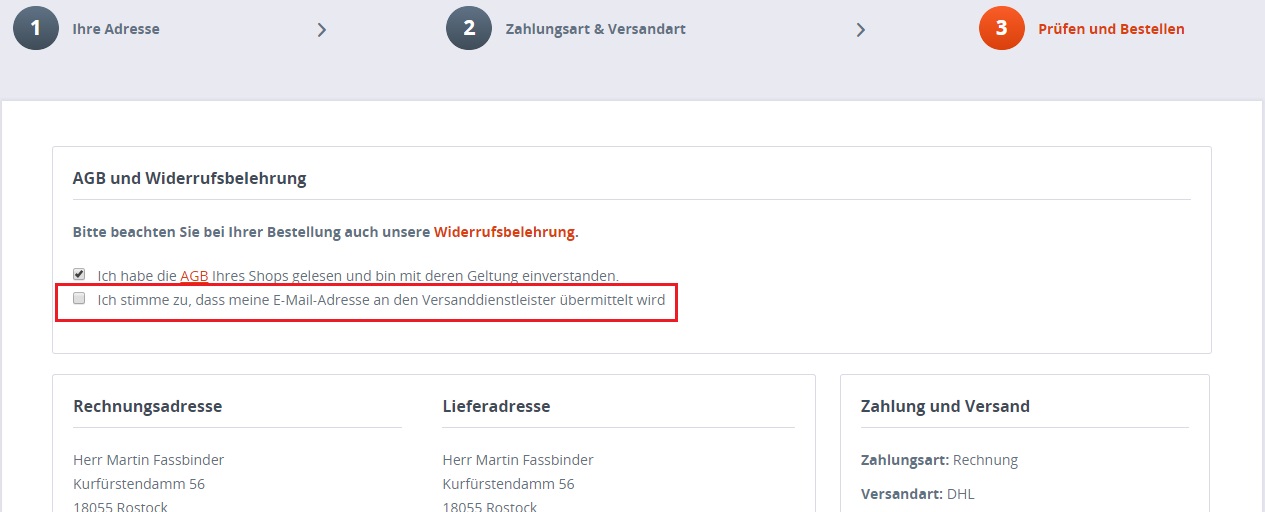1265x512 pixels.
Task: Click chevron after 'Ihre Adresse'
Action: pos(321,30)
